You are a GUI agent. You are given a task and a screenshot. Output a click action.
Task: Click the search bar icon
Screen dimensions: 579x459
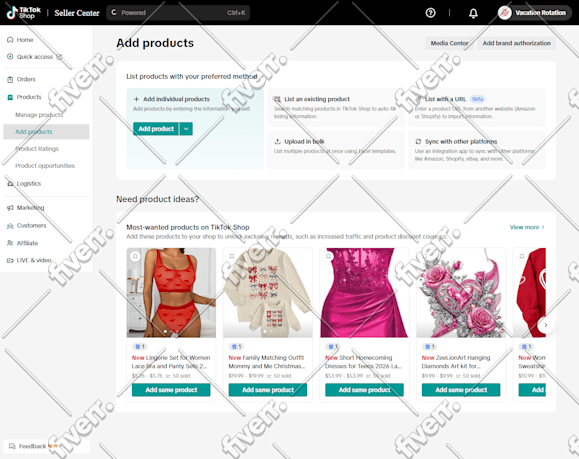(x=114, y=13)
